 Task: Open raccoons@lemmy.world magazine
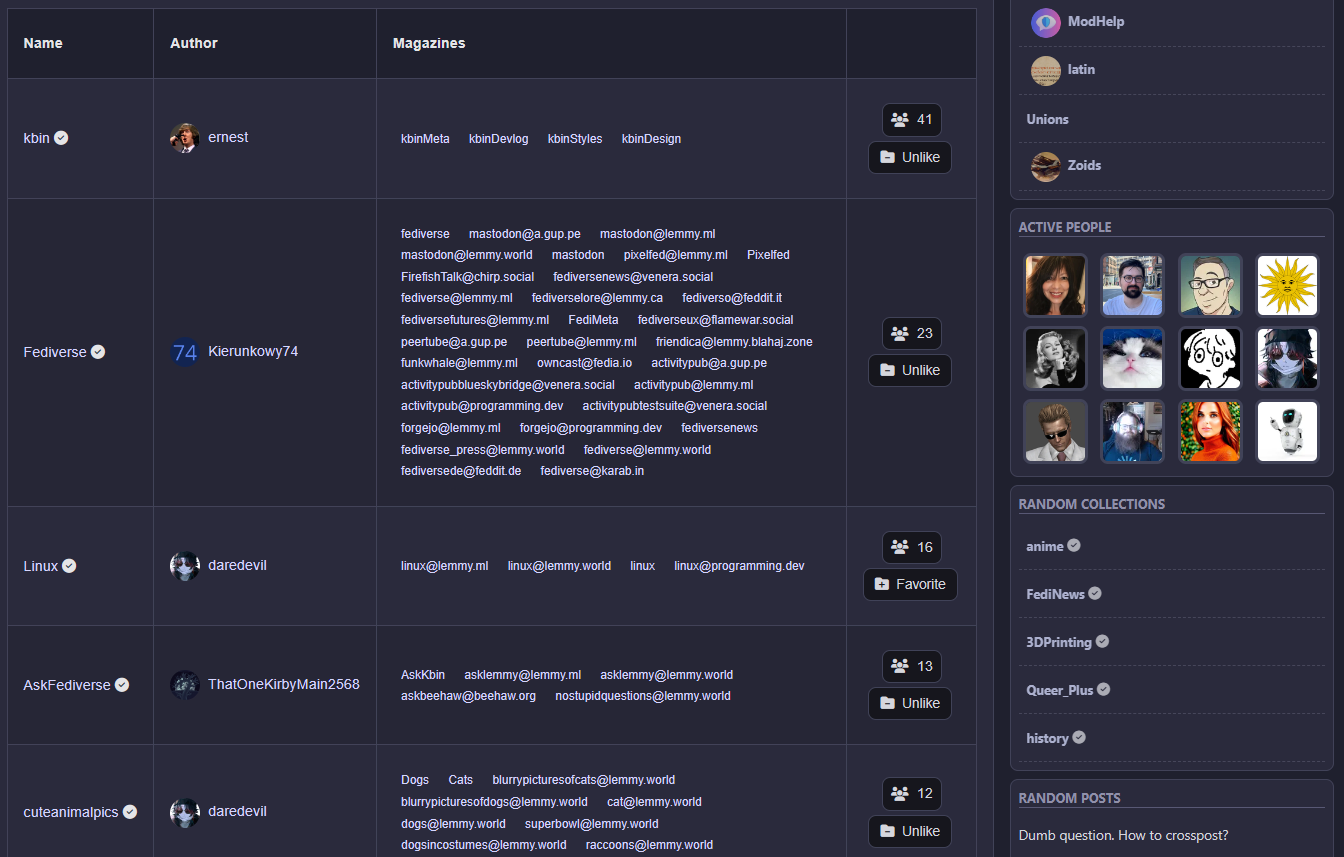tap(649, 845)
